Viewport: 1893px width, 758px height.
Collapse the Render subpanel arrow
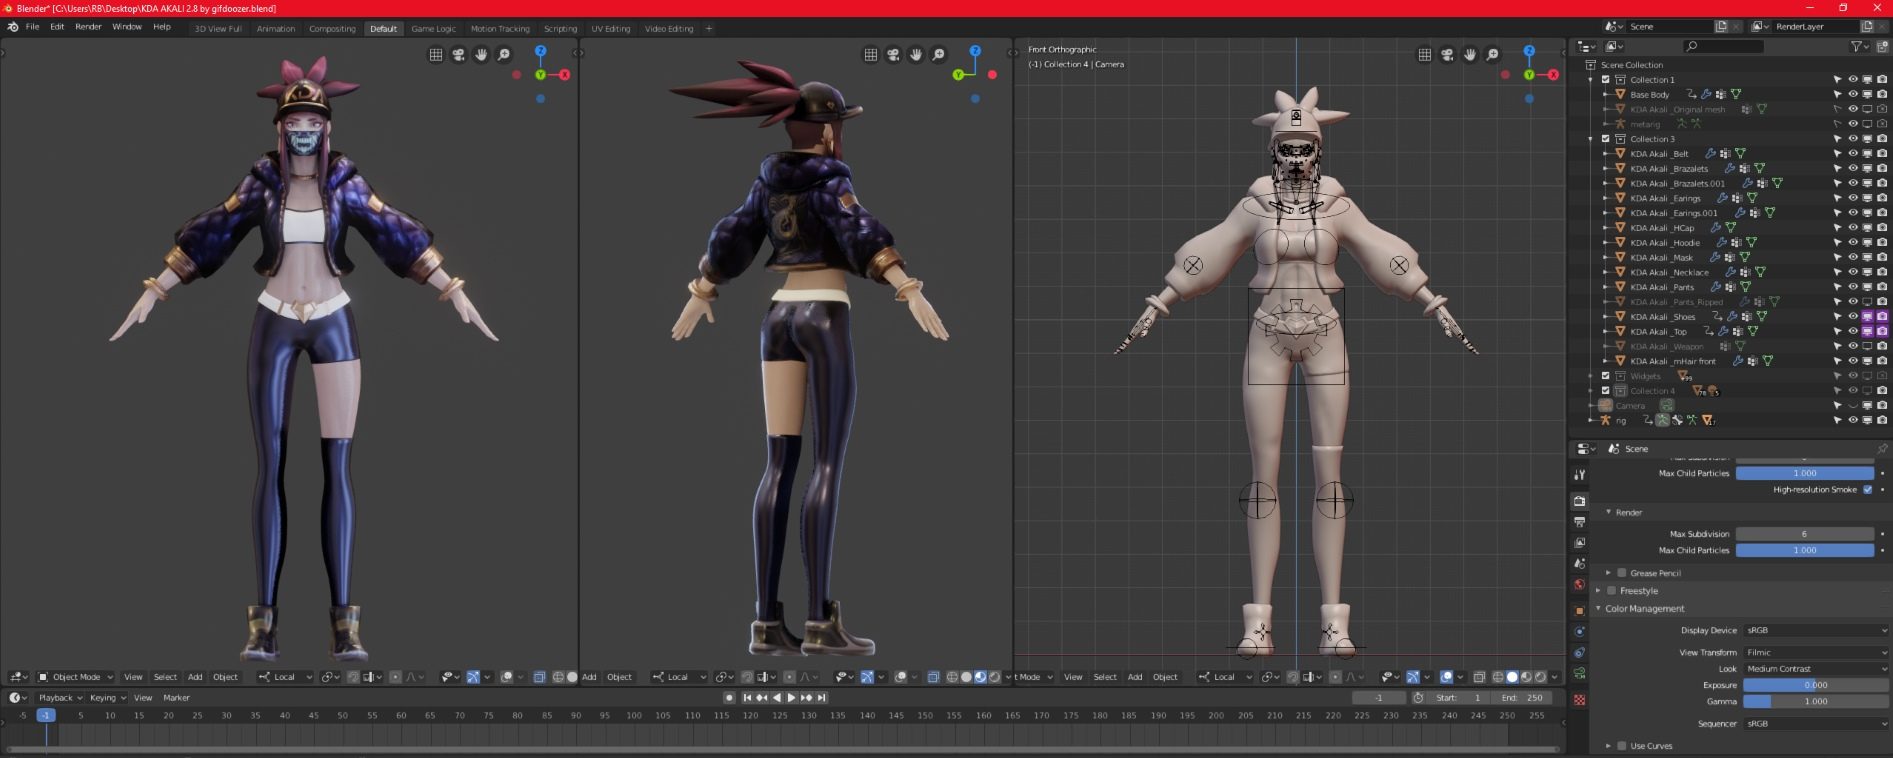(1609, 512)
